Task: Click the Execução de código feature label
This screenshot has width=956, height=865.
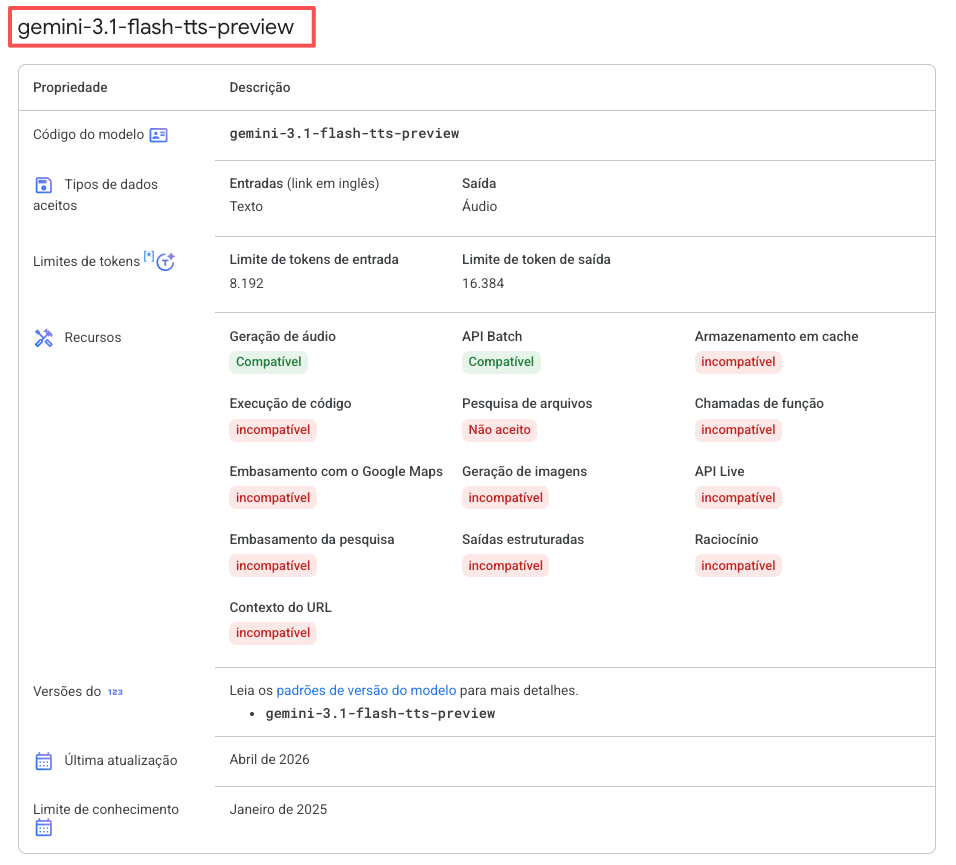Action: tap(290, 404)
